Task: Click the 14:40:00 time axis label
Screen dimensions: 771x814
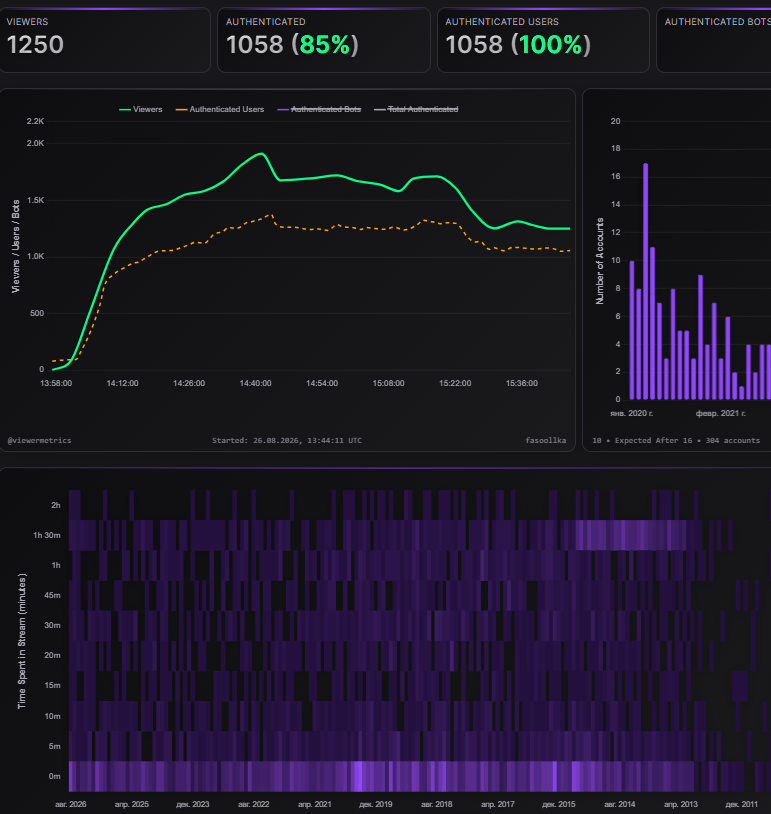Action: pyautogui.click(x=255, y=383)
